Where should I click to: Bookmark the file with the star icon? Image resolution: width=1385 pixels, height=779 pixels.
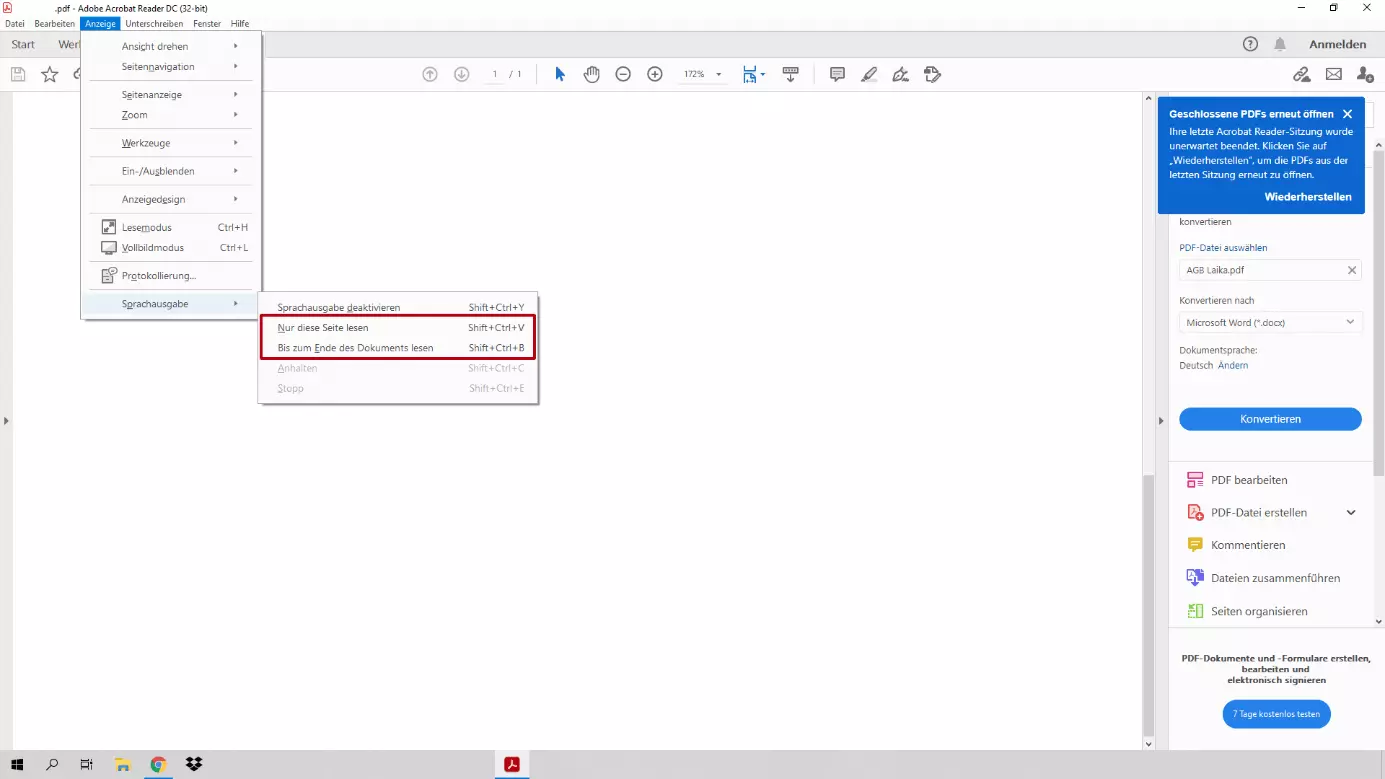[x=49, y=74]
